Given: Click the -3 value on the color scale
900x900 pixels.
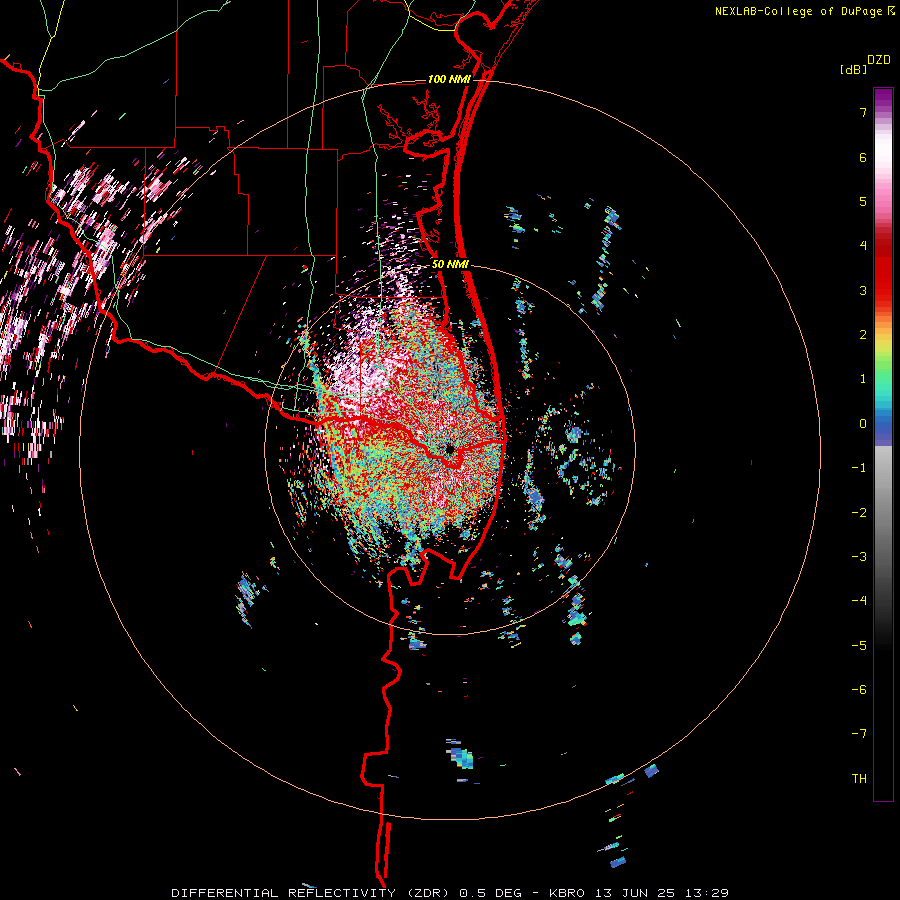Looking at the screenshot, I should coord(859,557).
